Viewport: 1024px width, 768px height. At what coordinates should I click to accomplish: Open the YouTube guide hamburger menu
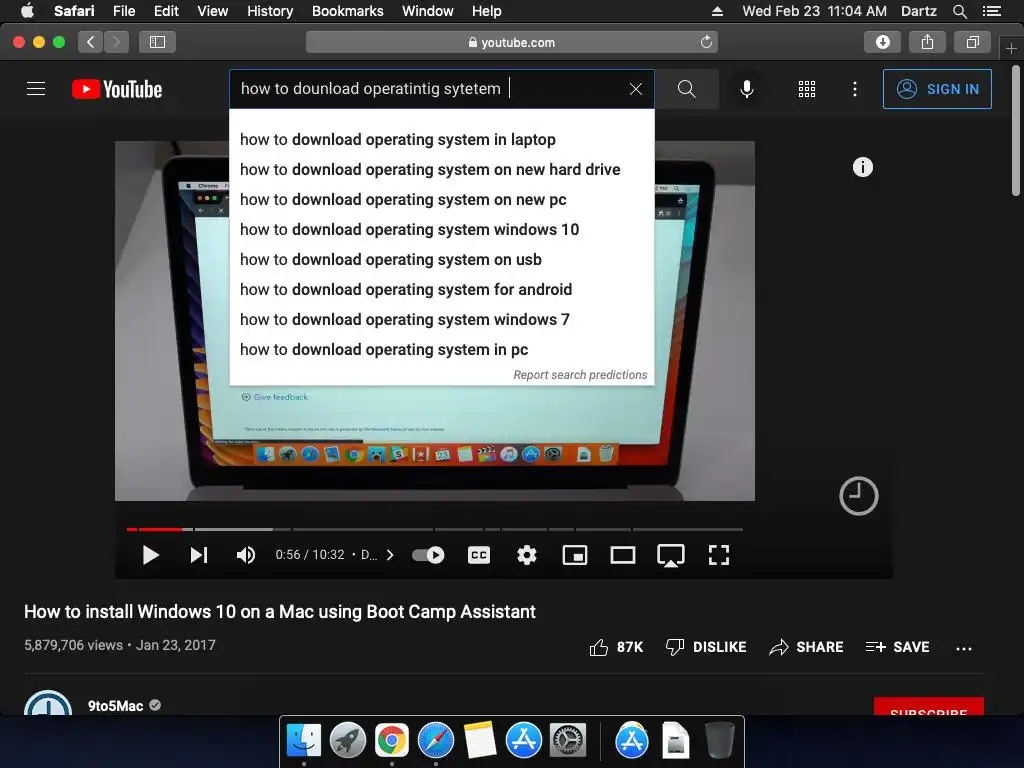click(36, 88)
